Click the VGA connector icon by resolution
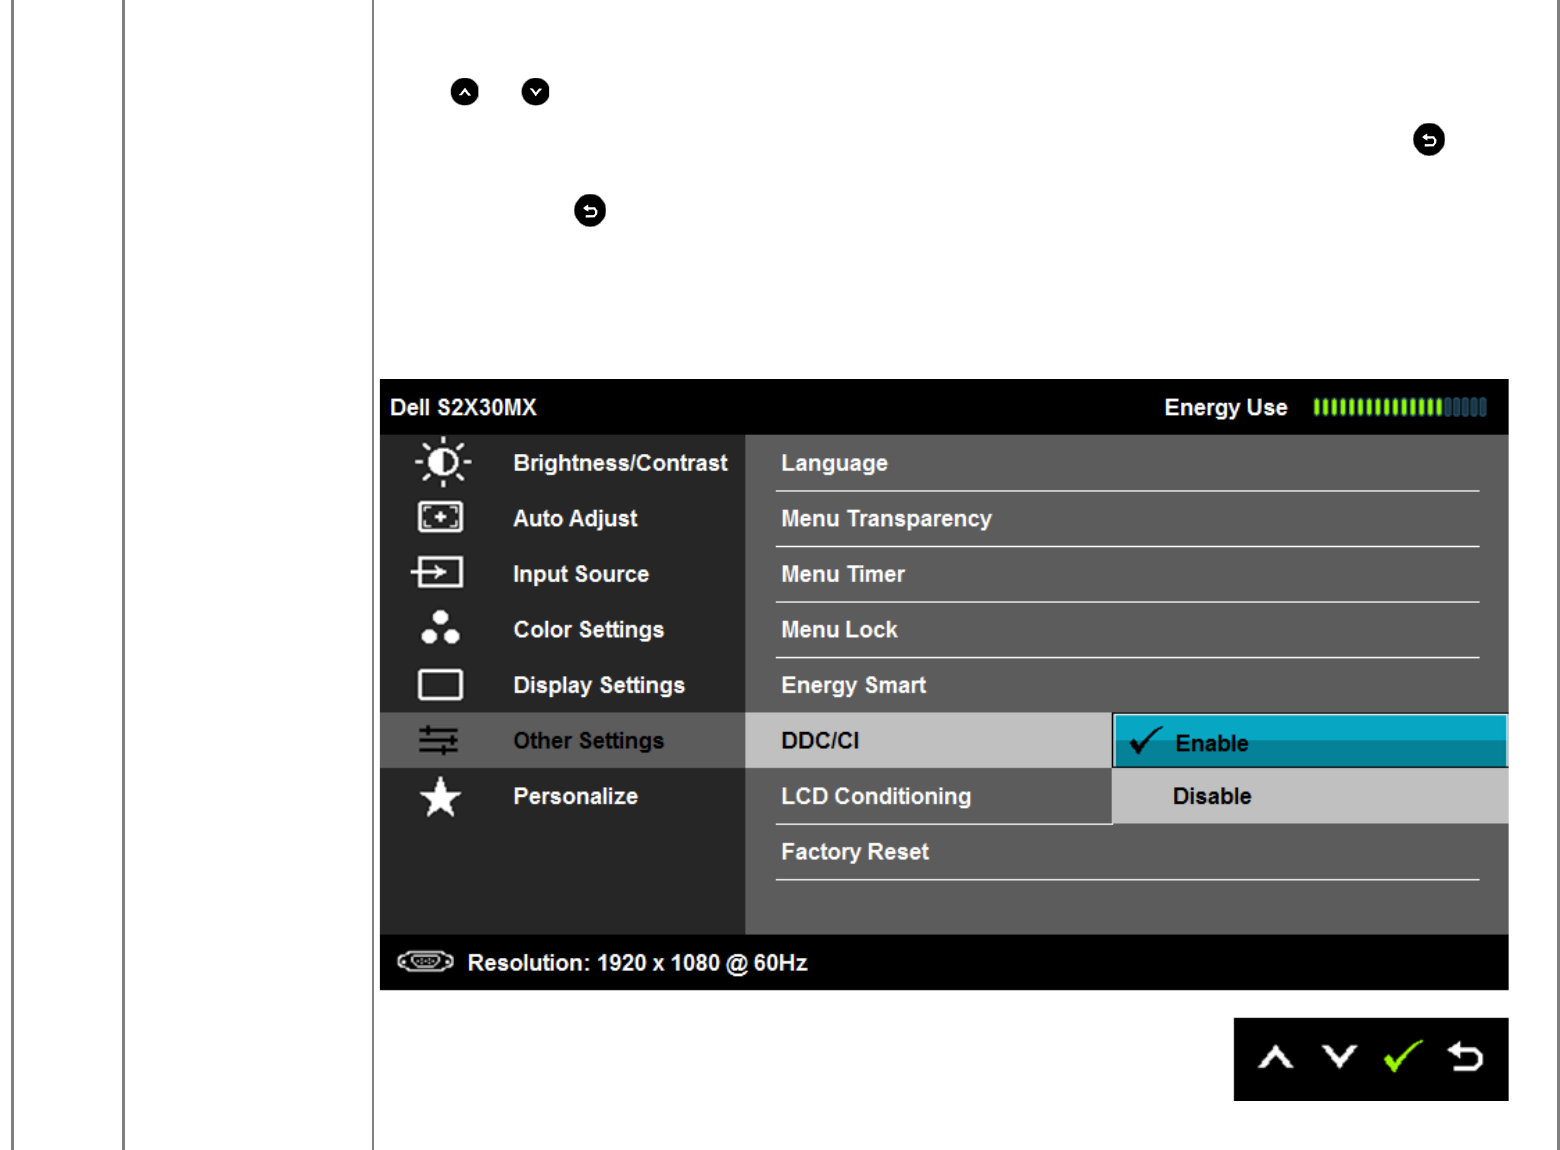The height and width of the screenshot is (1150, 1560). tap(425, 962)
